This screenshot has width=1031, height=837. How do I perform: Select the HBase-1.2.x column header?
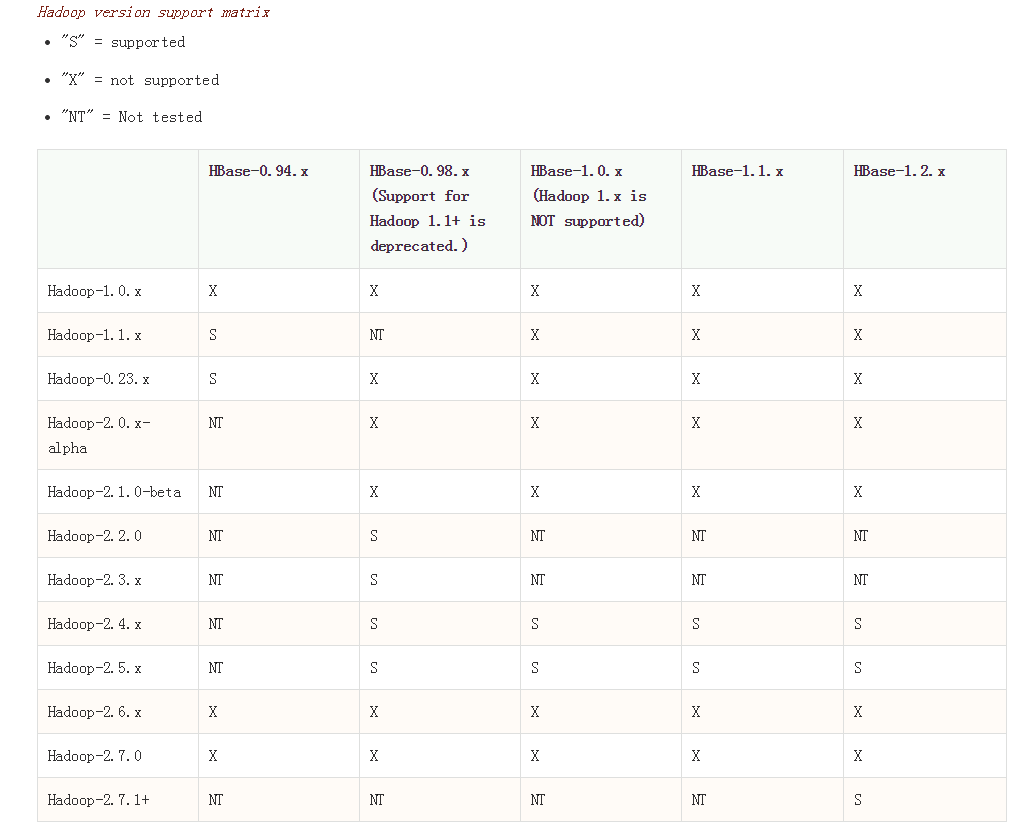(899, 171)
